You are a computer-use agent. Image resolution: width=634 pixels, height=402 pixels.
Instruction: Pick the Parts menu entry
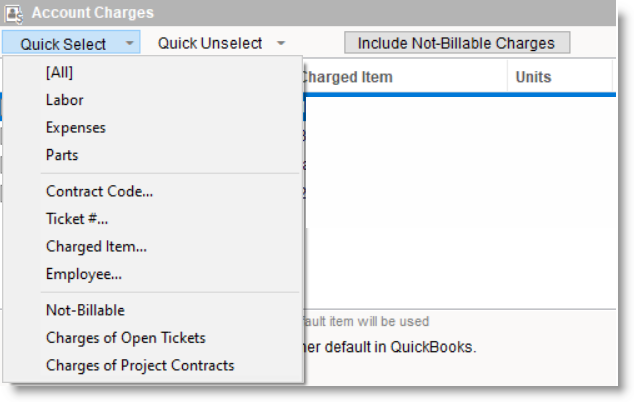click(x=61, y=155)
